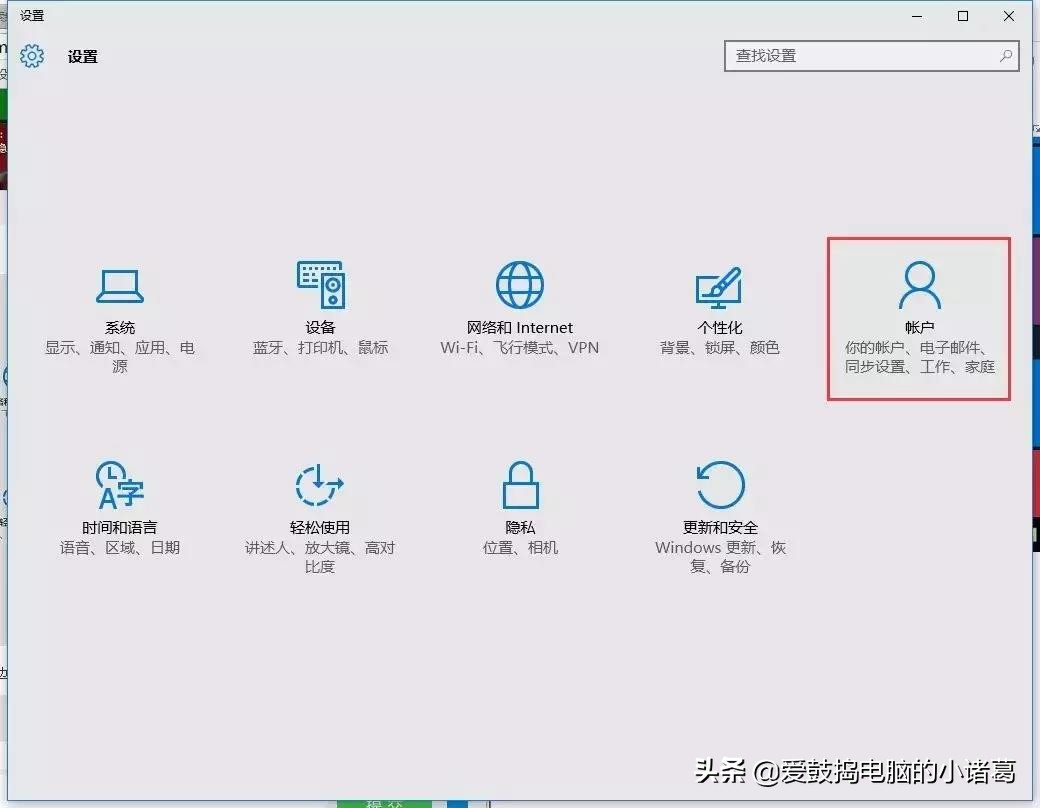Viewport: 1040px width, 808px height.
Task: Click the gear icon beside the 设置 title
Action: click(33, 56)
